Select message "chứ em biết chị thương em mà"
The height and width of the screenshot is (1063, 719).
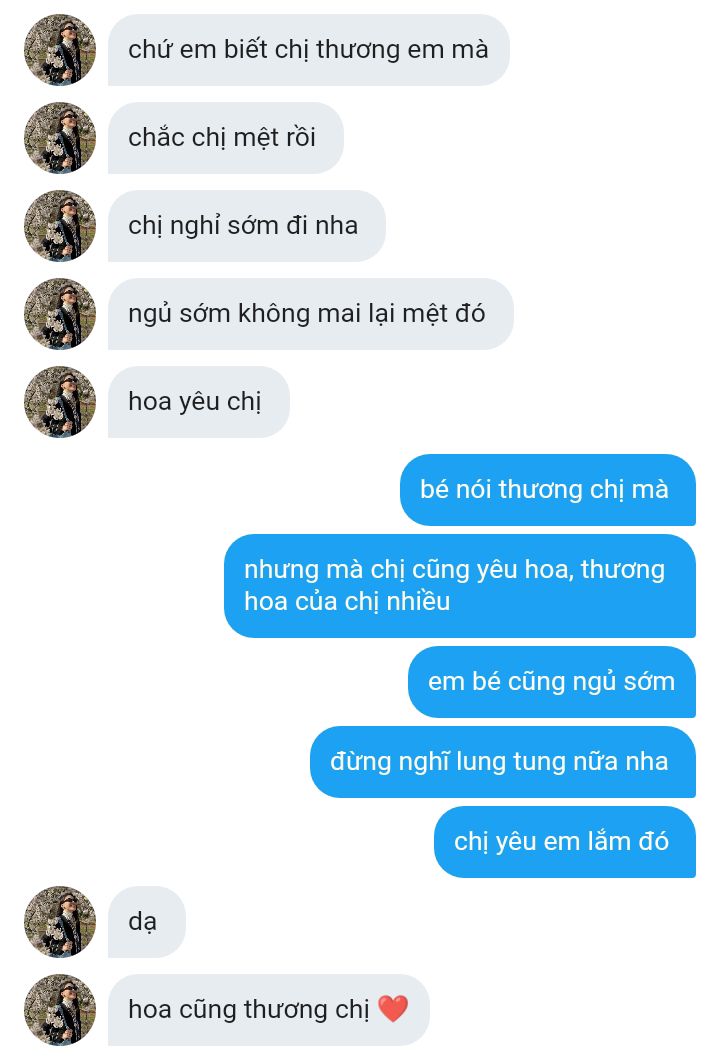(x=308, y=50)
